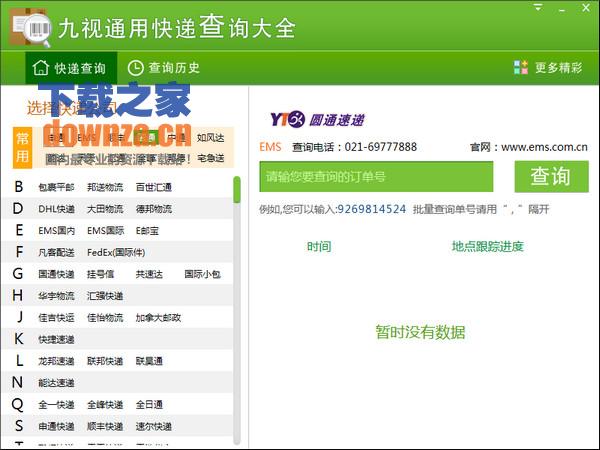
Task: Select 如风达 in common couriers
Action: (210, 138)
